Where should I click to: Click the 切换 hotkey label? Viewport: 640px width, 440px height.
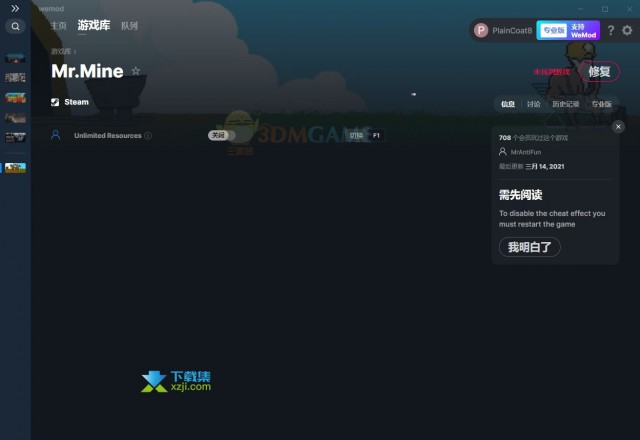tap(356, 136)
